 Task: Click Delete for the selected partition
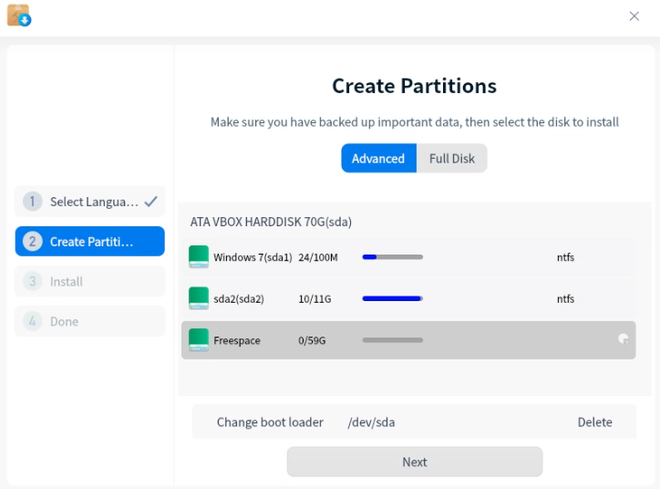[594, 422]
